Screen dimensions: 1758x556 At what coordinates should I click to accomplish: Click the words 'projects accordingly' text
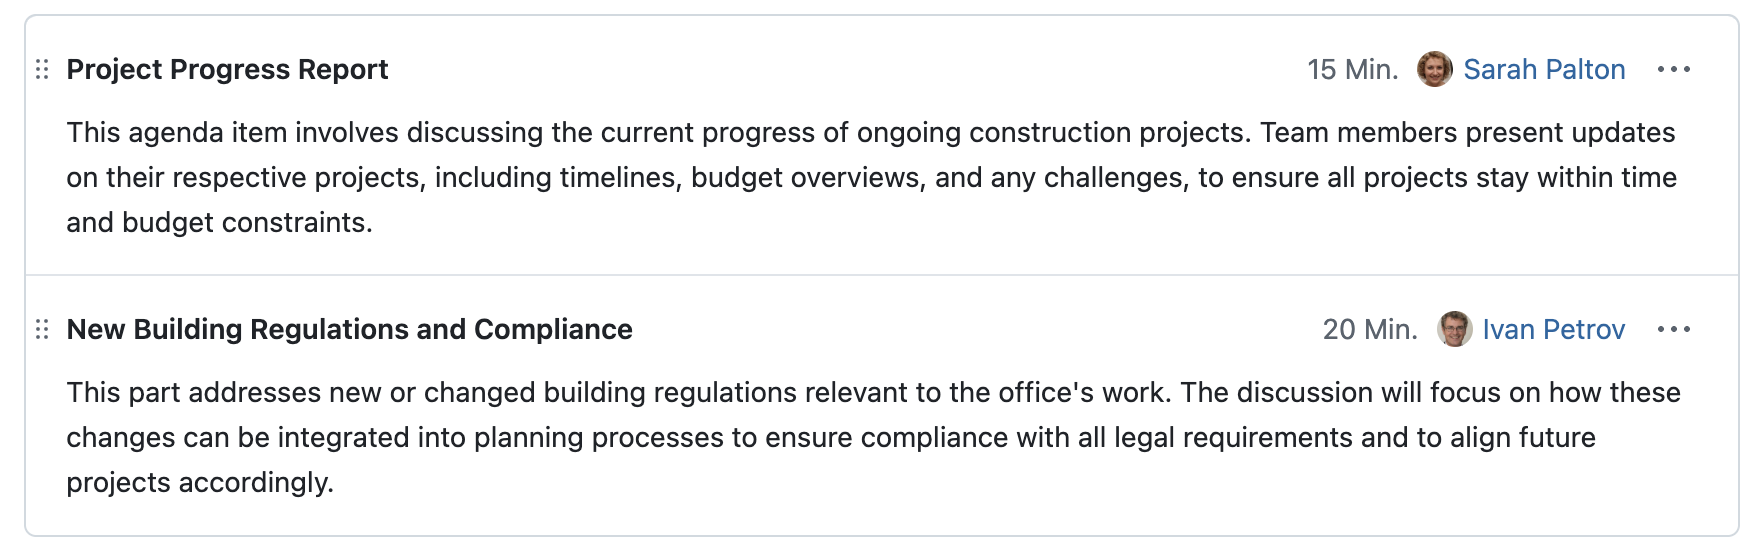(x=199, y=482)
